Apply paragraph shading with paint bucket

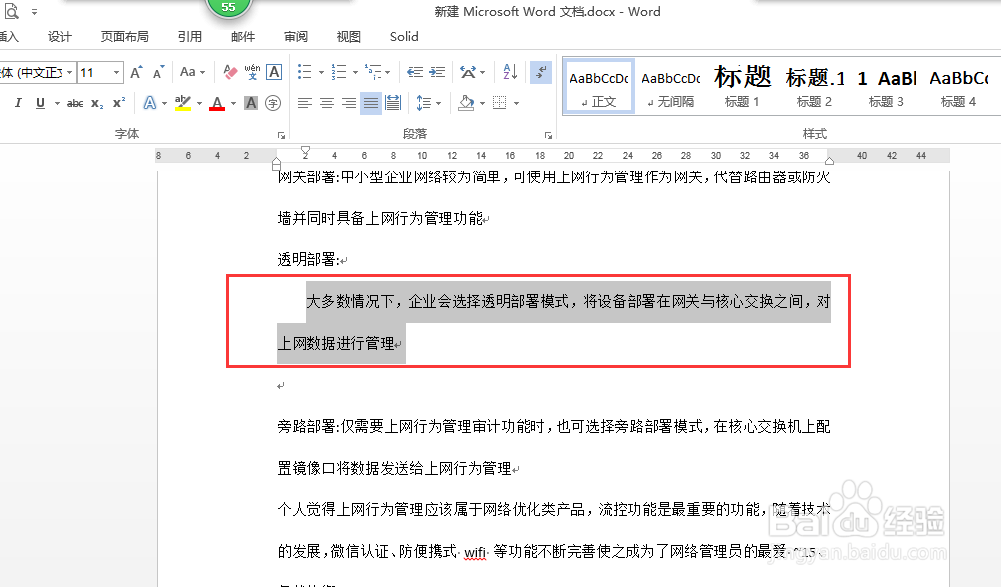point(467,103)
